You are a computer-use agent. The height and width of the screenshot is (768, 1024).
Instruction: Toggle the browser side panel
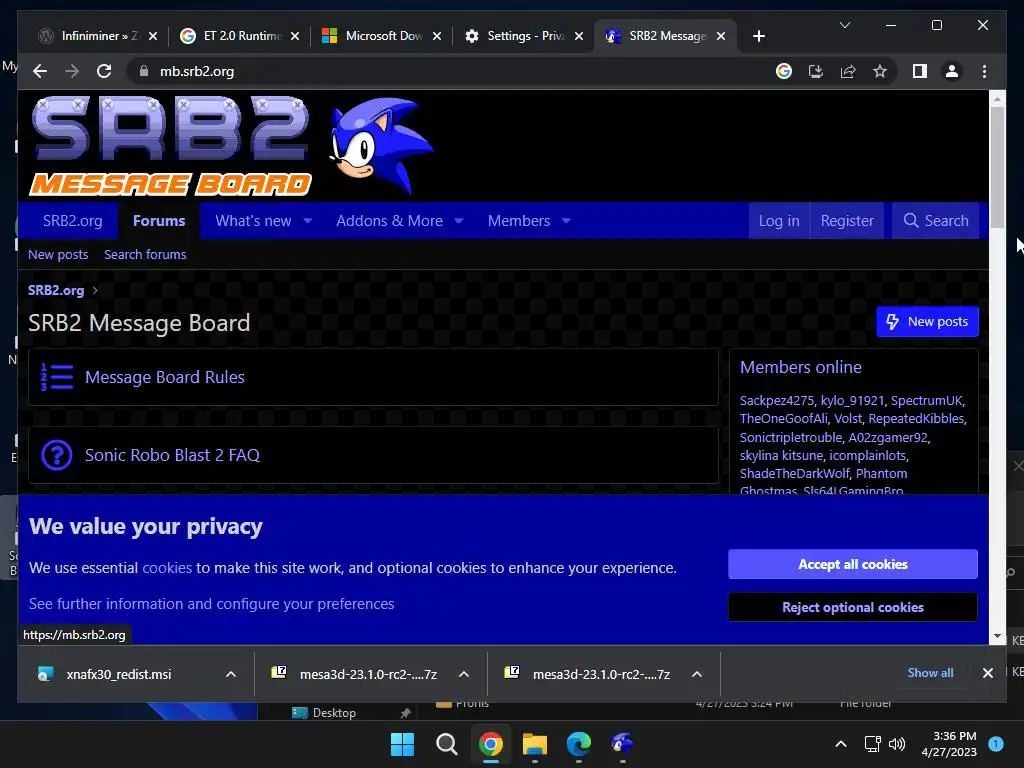tap(920, 71)
